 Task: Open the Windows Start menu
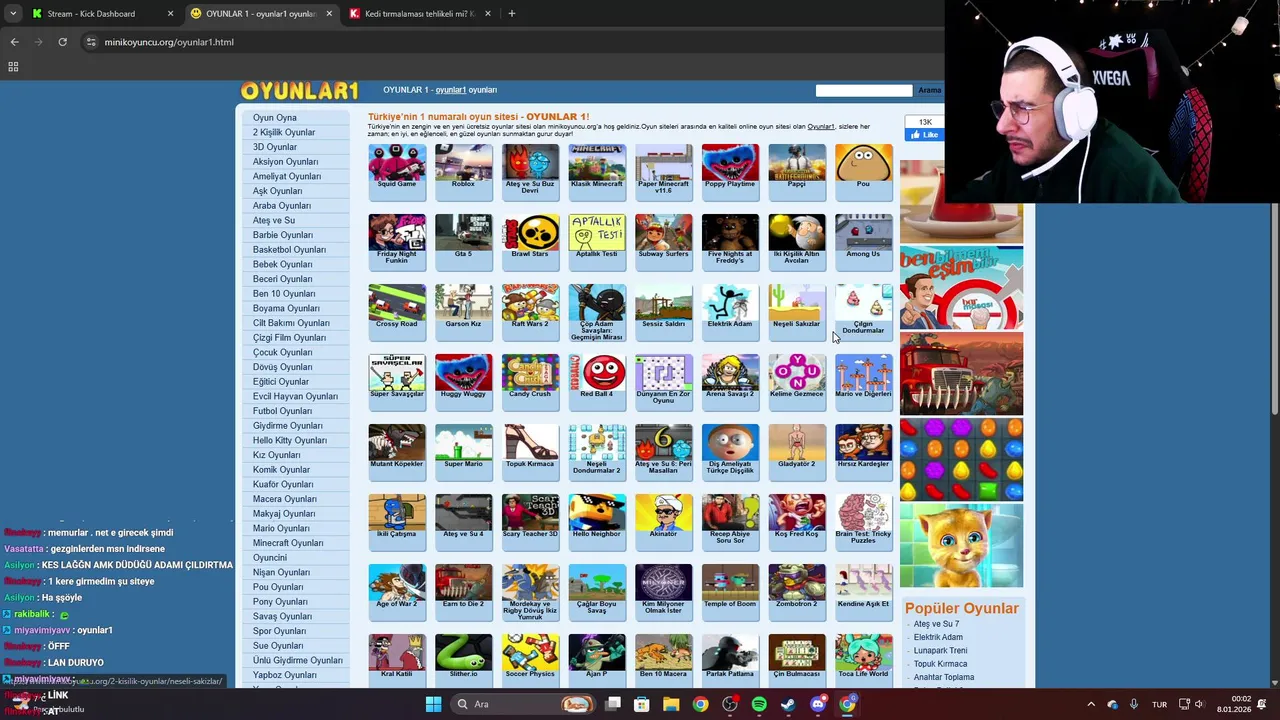433,704
